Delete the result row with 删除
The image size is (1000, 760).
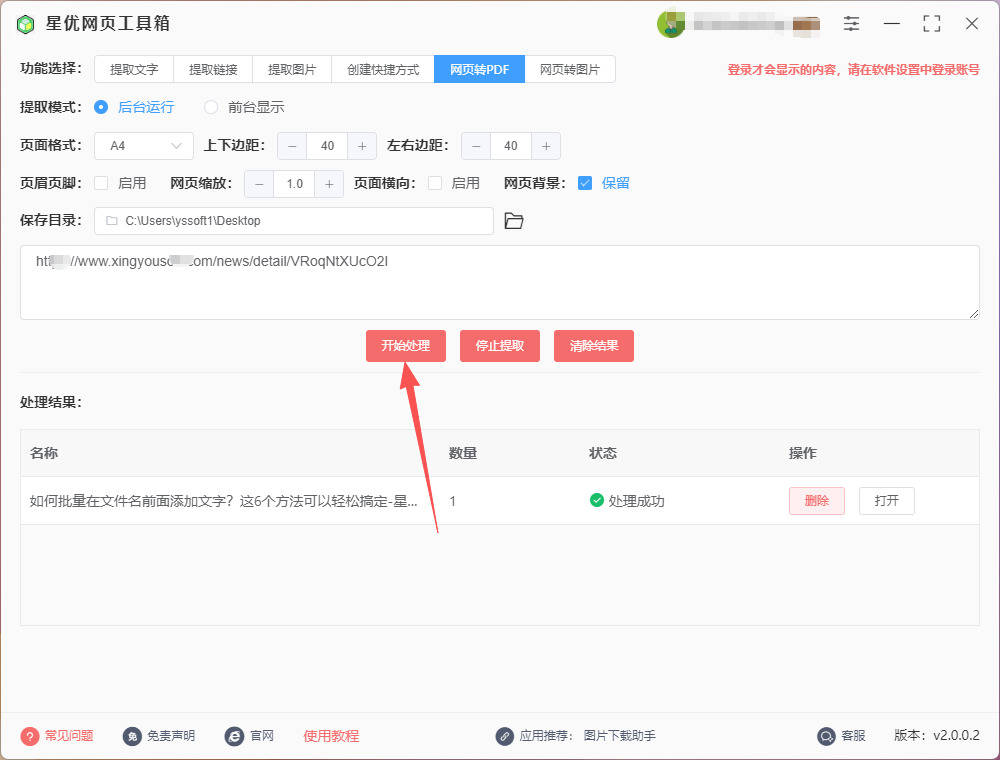tap(817, 501)
